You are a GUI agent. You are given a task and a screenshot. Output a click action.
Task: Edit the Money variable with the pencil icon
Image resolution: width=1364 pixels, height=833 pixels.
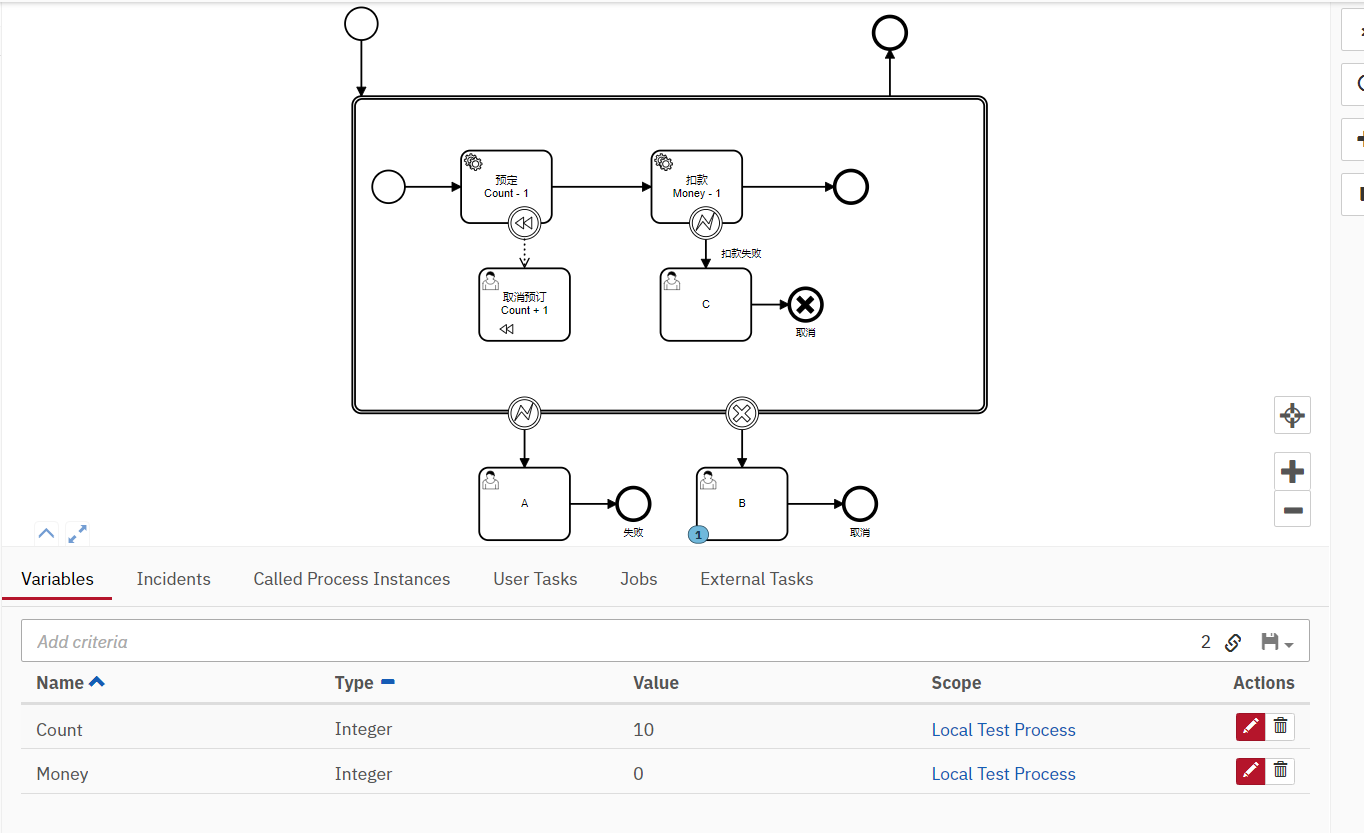(1250, 771)
